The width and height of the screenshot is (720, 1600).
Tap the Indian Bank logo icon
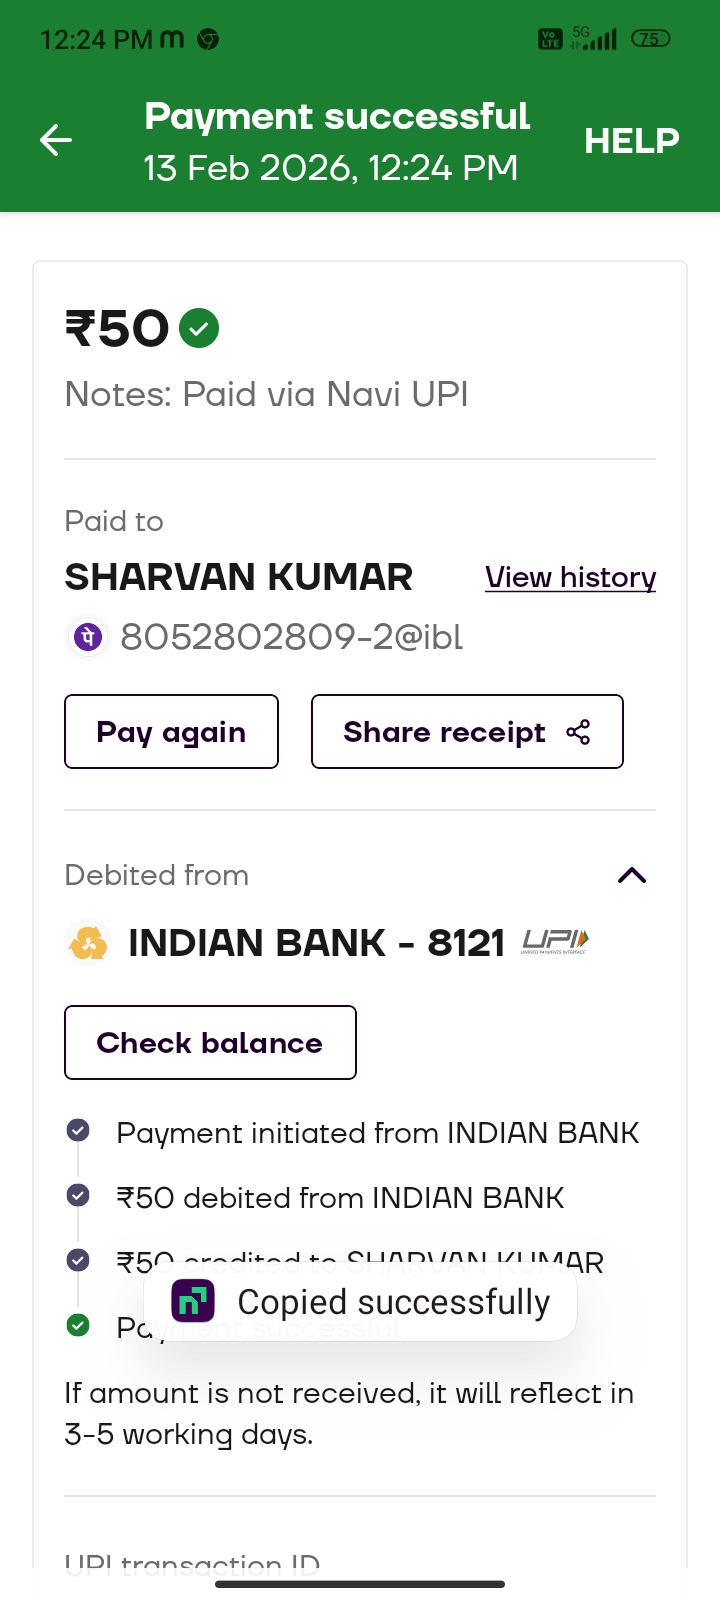(88, 943)
